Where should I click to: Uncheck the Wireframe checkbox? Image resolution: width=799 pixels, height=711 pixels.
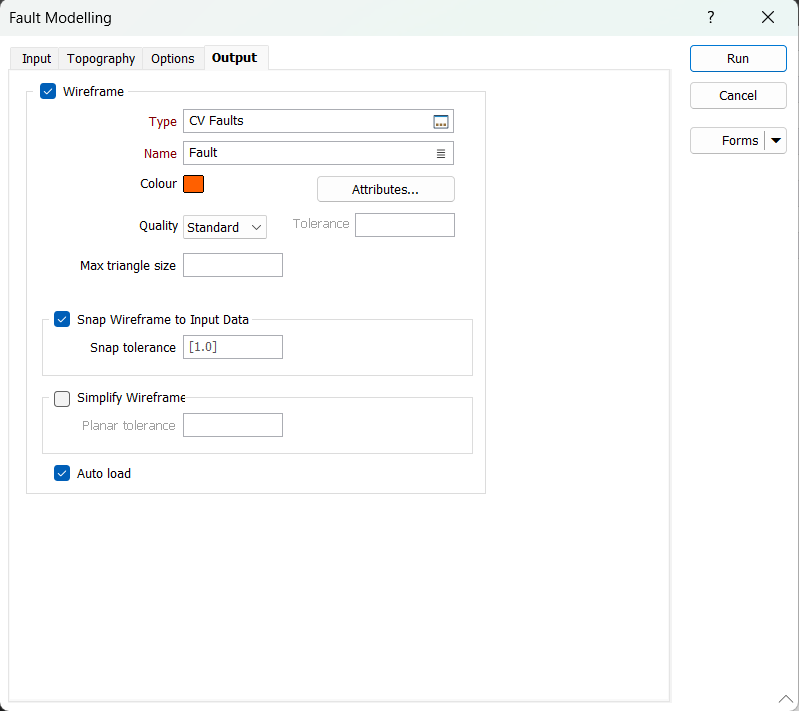[x=48, y=91]
